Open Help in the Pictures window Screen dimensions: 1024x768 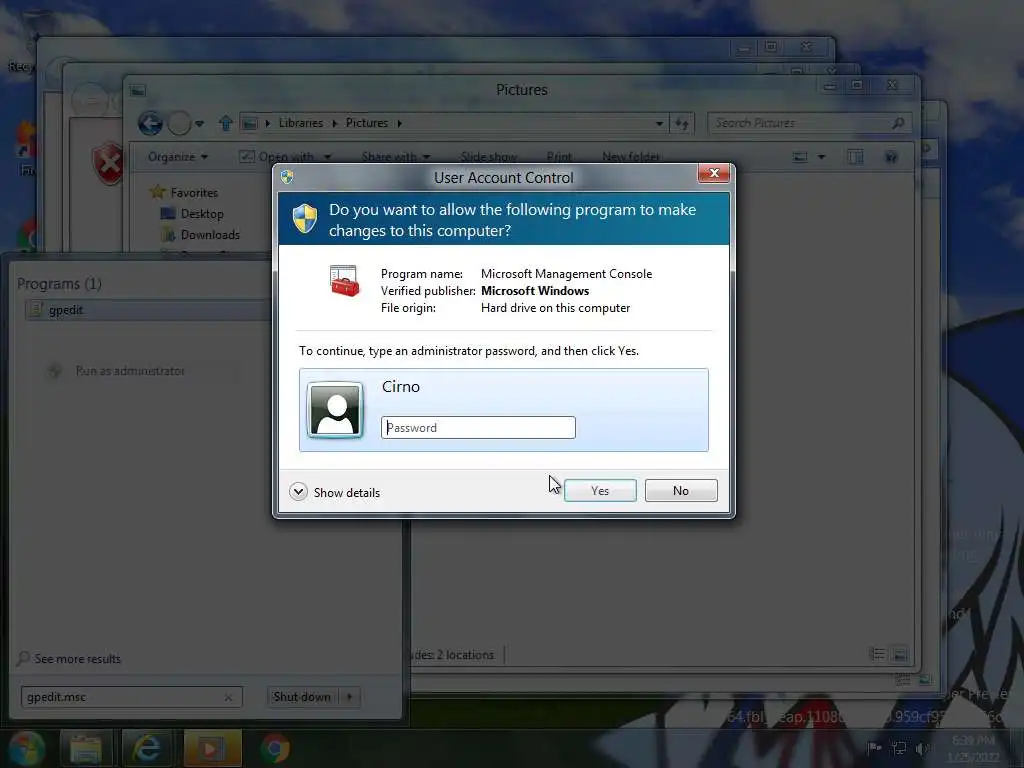coord(891,157)
